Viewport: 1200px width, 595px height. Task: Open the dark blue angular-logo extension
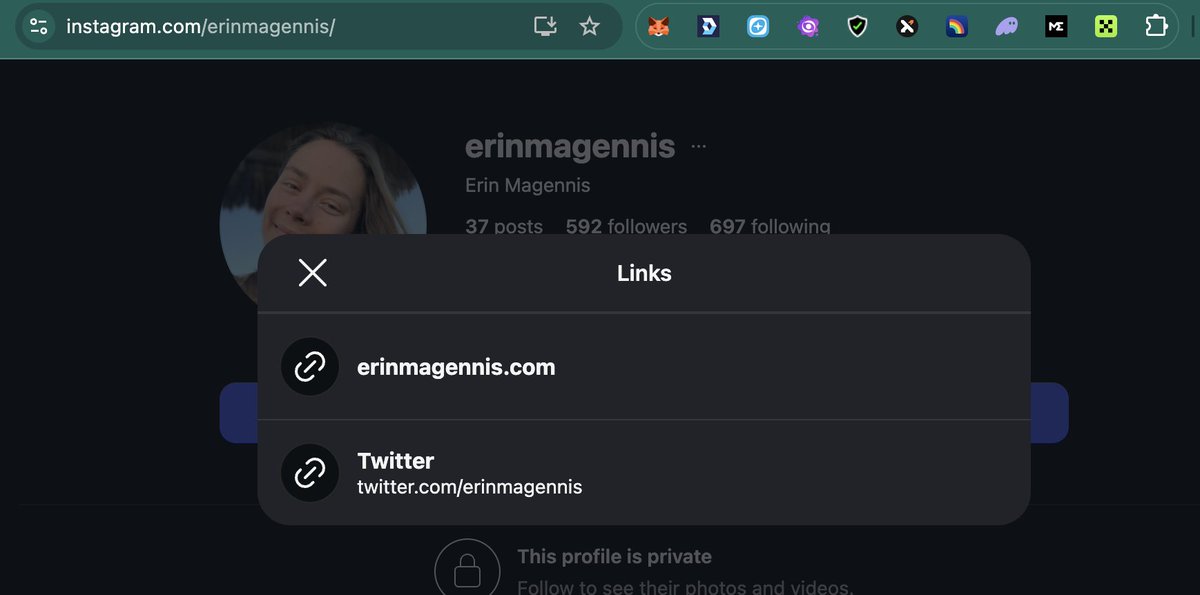708,27
